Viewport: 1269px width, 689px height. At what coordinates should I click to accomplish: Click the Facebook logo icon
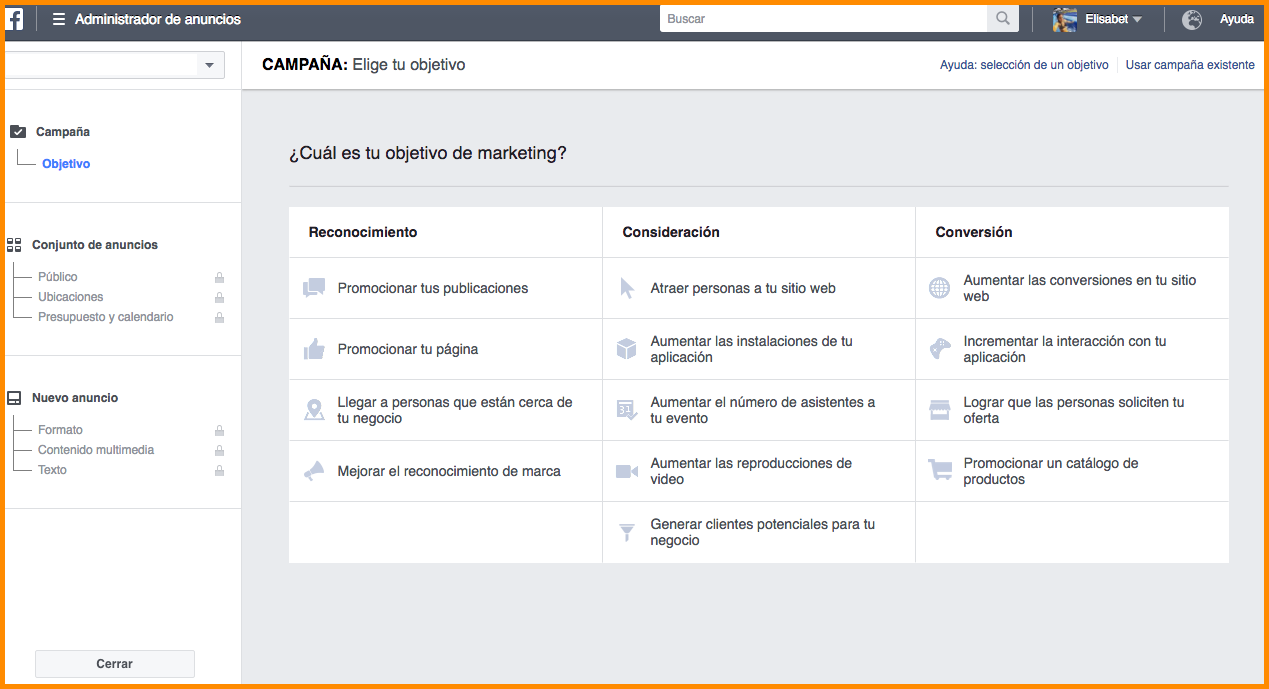(x=15, y=19)
